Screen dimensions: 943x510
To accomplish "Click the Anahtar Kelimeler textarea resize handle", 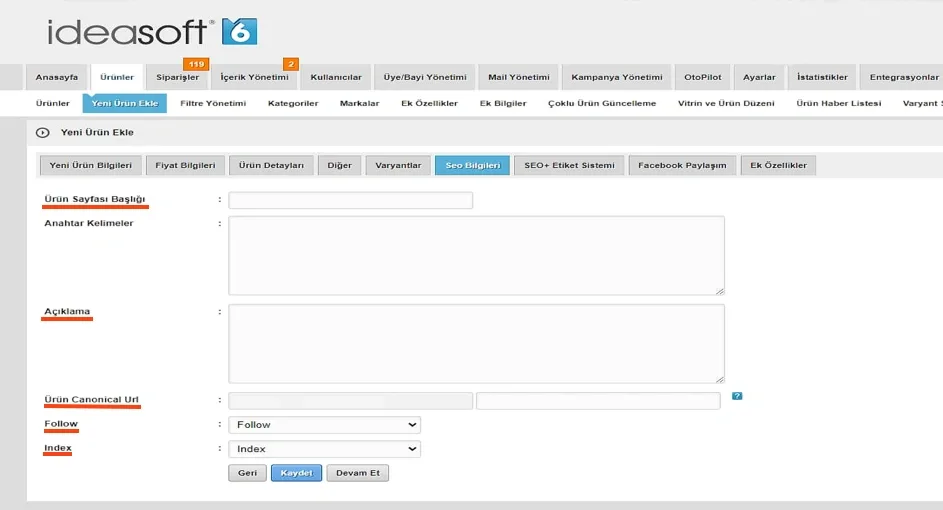I will (720, 291).
